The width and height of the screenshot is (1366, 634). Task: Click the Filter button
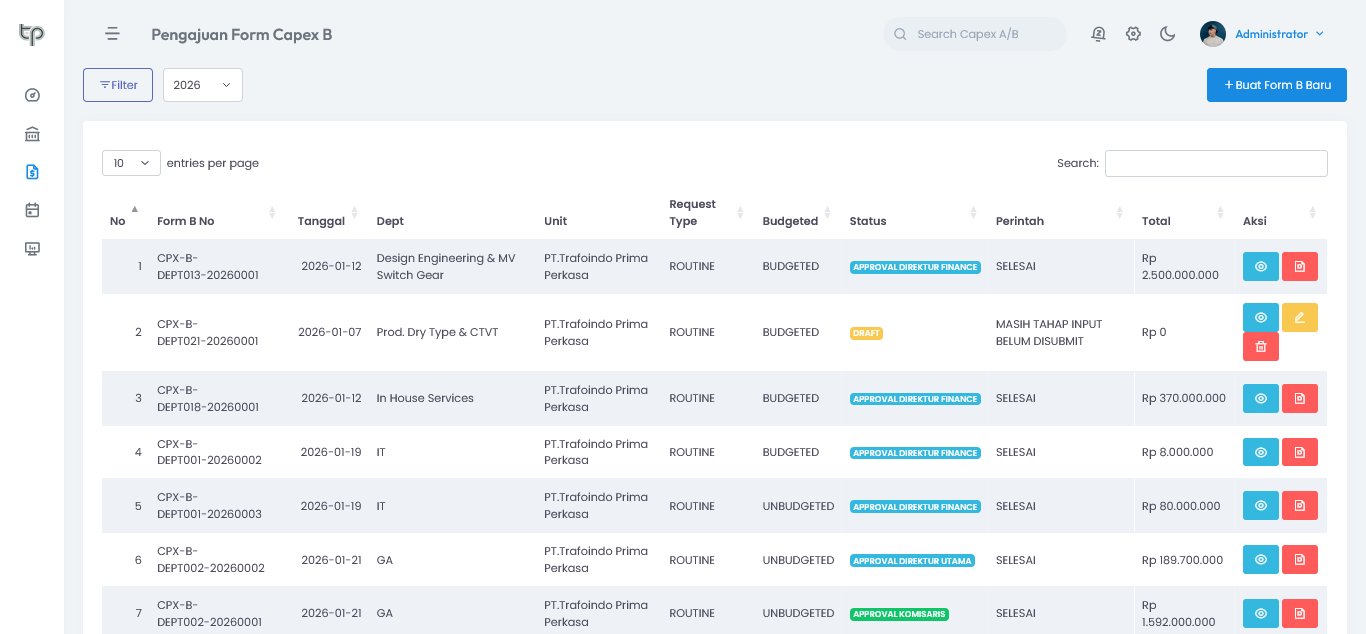118,85
